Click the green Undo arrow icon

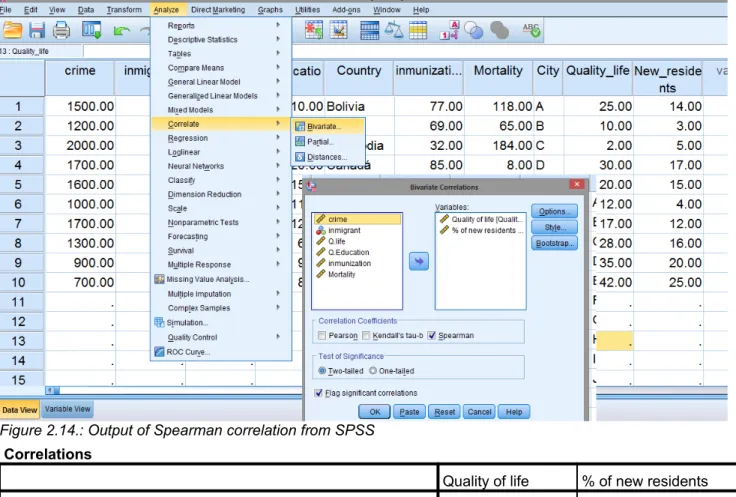pos(122,31)
